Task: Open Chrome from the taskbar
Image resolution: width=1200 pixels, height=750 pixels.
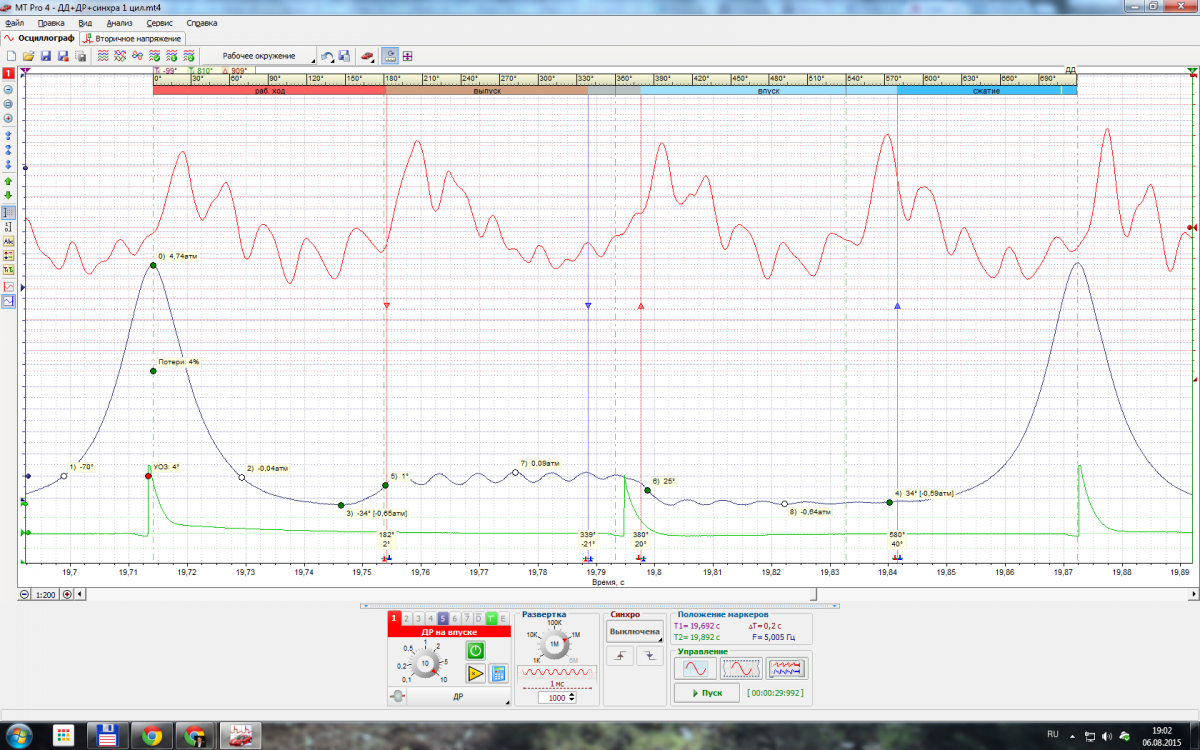Action: 152,736
